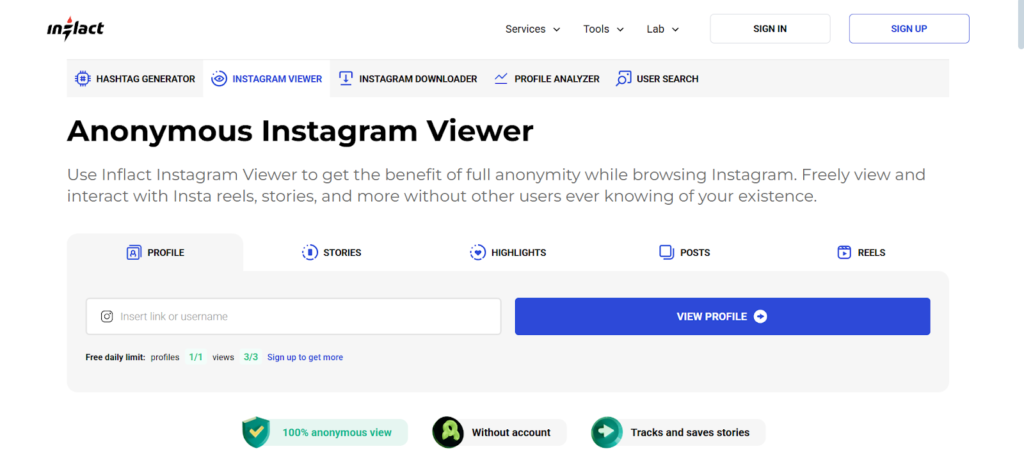This screenshot has height=465, width=1024.
Task: Click the Profile Analyzer chart icon
Action: click(501, 78)
